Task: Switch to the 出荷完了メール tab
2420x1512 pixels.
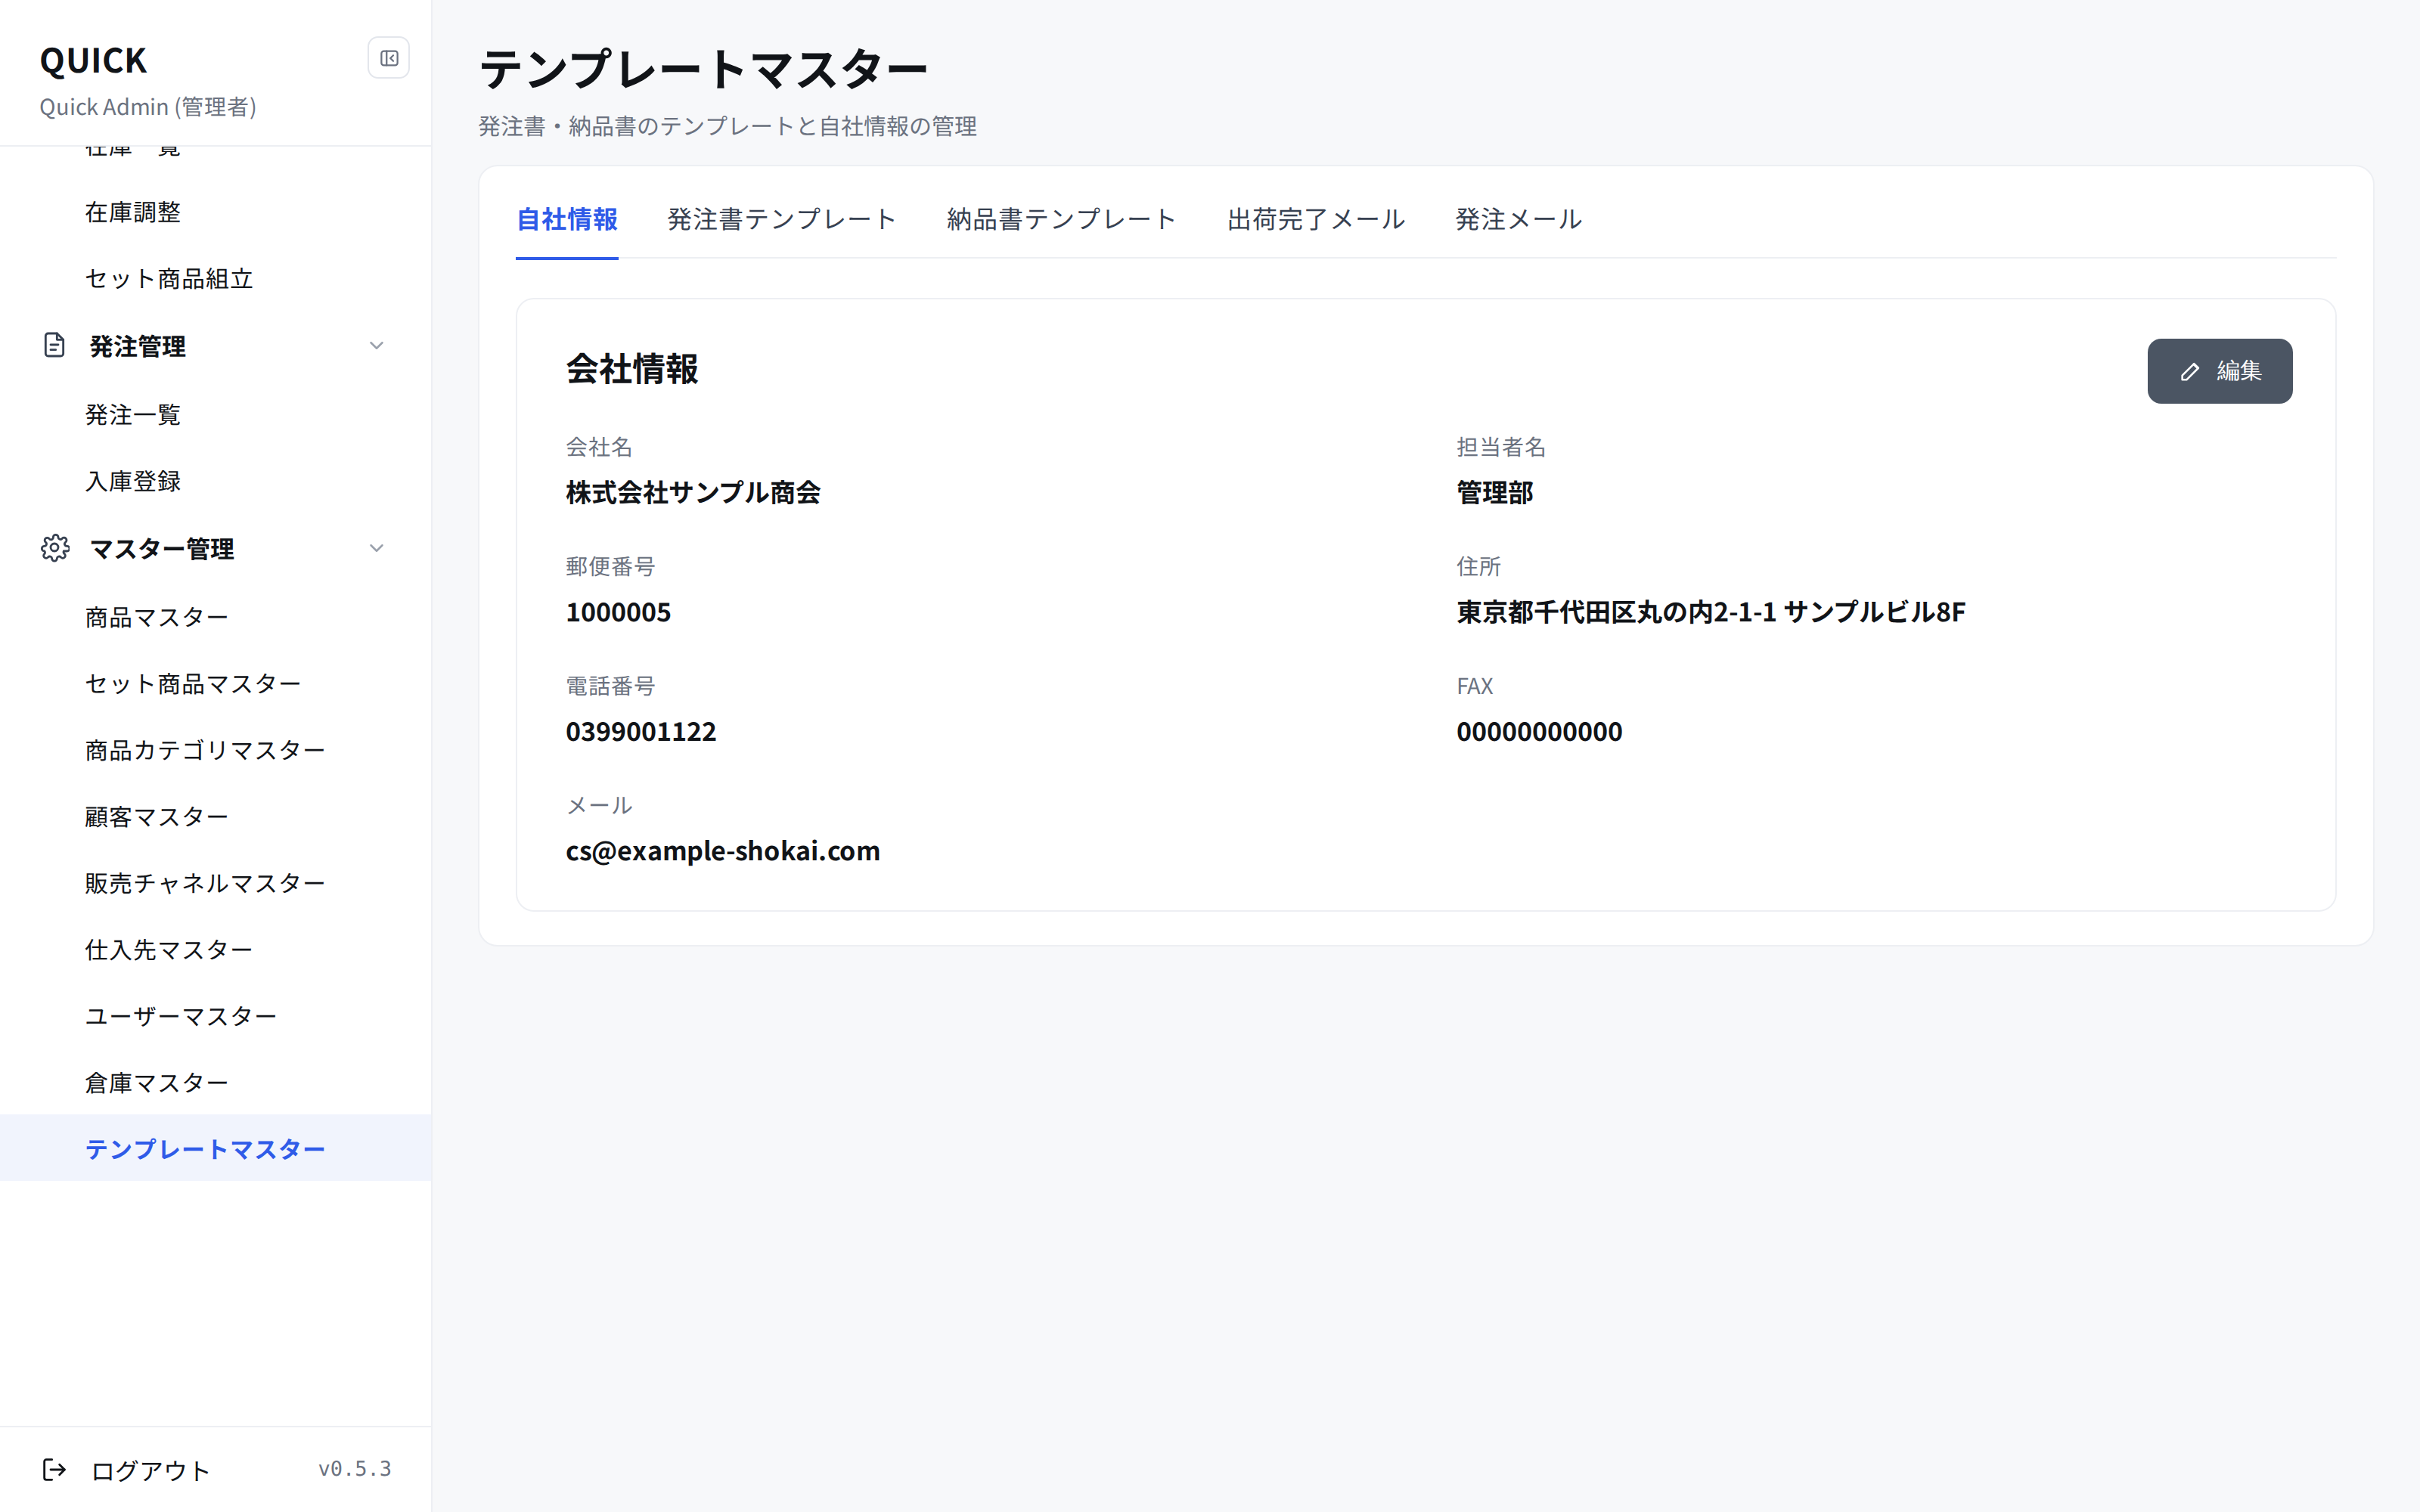Action: click(1316, 219)
